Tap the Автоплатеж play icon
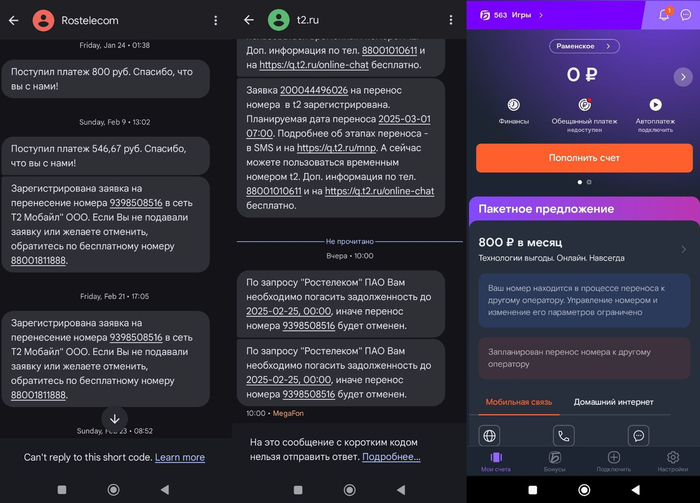This screenshot has height=503, width=700. [x=655, y=105]
